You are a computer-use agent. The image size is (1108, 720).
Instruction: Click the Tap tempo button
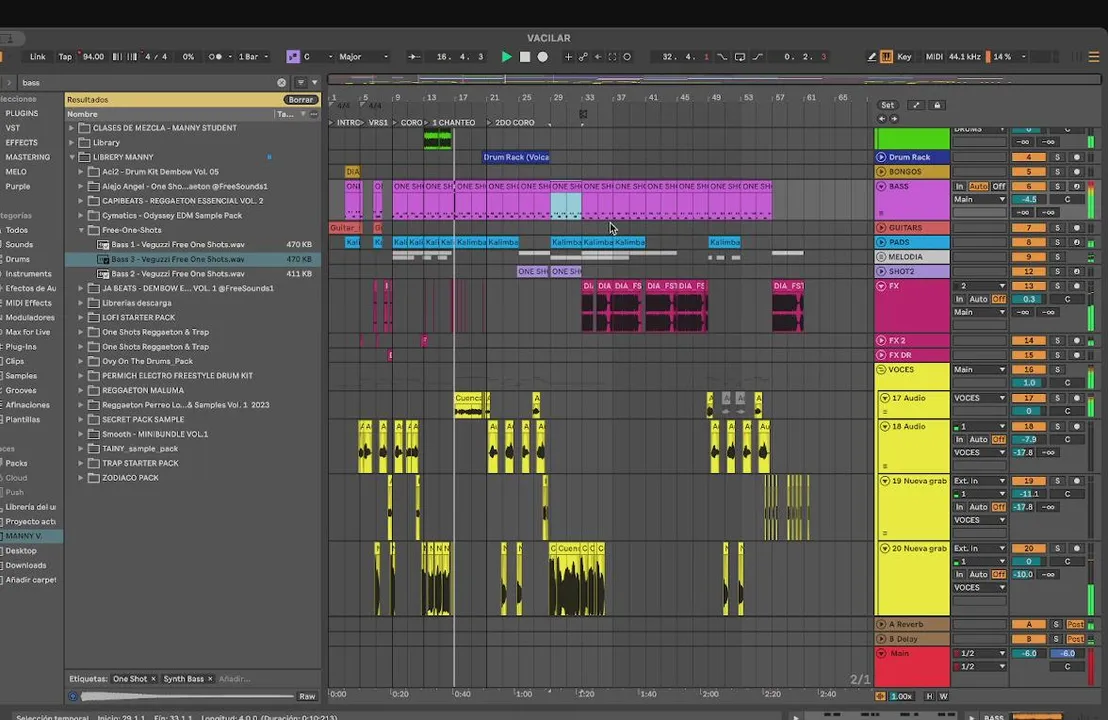65,57
